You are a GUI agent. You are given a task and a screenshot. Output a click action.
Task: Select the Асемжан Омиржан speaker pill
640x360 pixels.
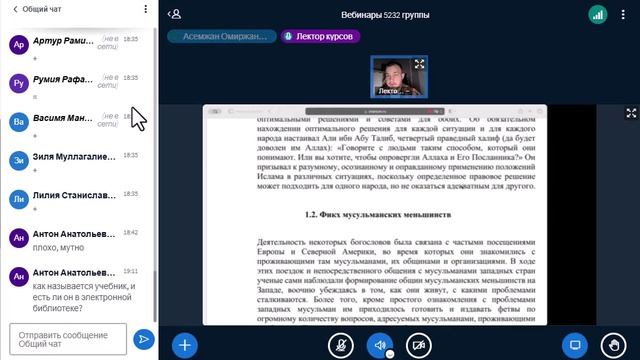pyautogui.click(x=222, y=36)
